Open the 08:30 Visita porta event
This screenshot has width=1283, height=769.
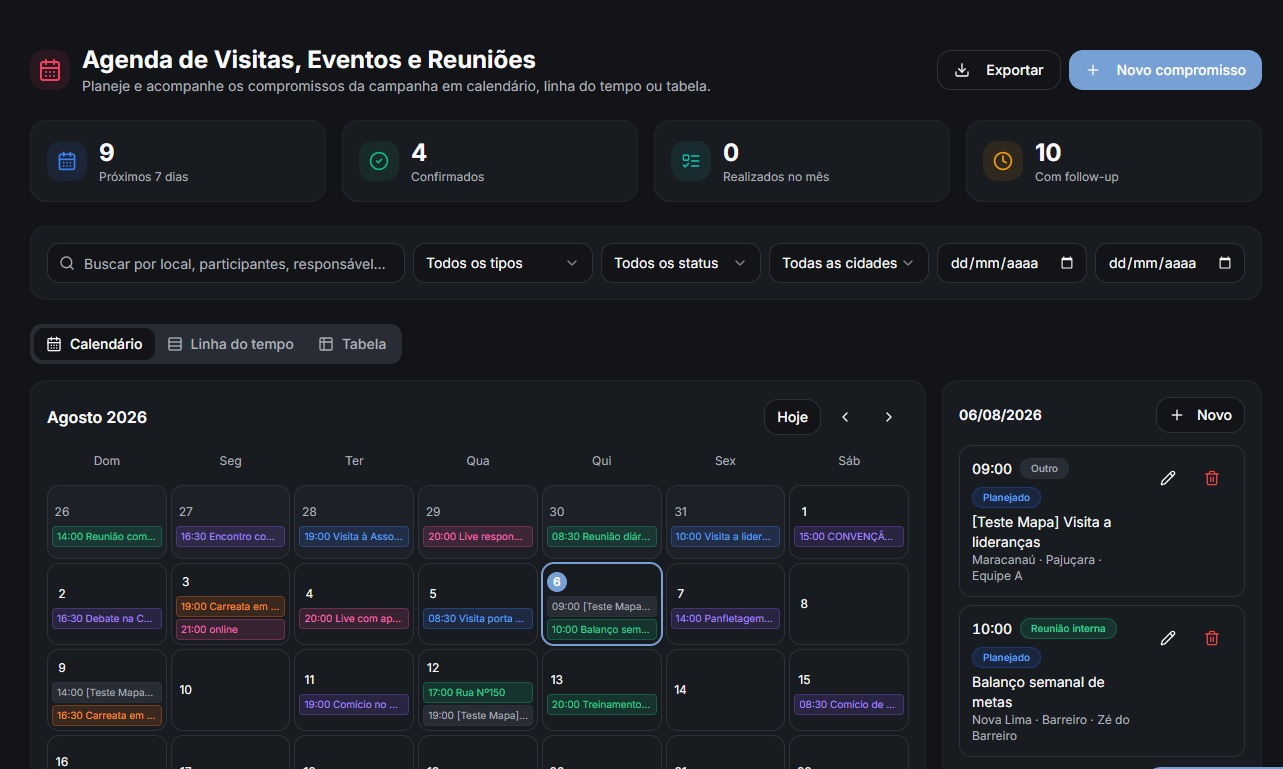(x=478, y=618)
